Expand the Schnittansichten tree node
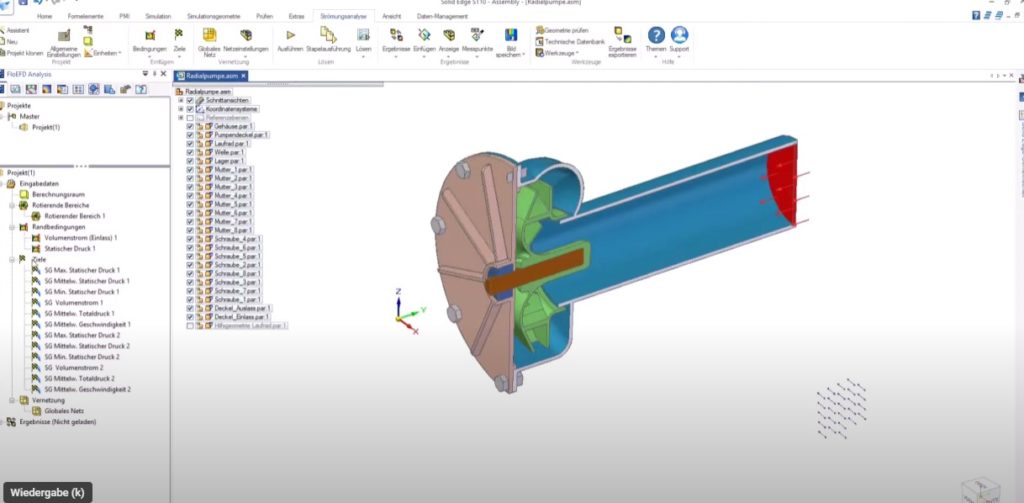This screenshot has height=503, width=1024. tap(180, 100)
